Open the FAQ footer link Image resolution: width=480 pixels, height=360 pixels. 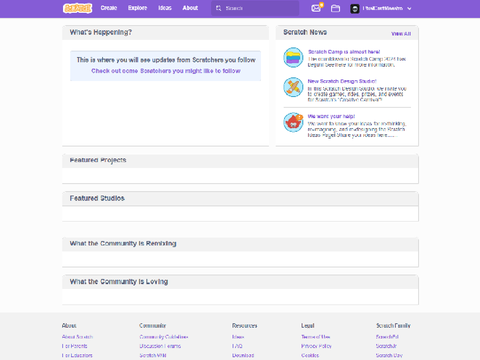click(x=237, y=346)
